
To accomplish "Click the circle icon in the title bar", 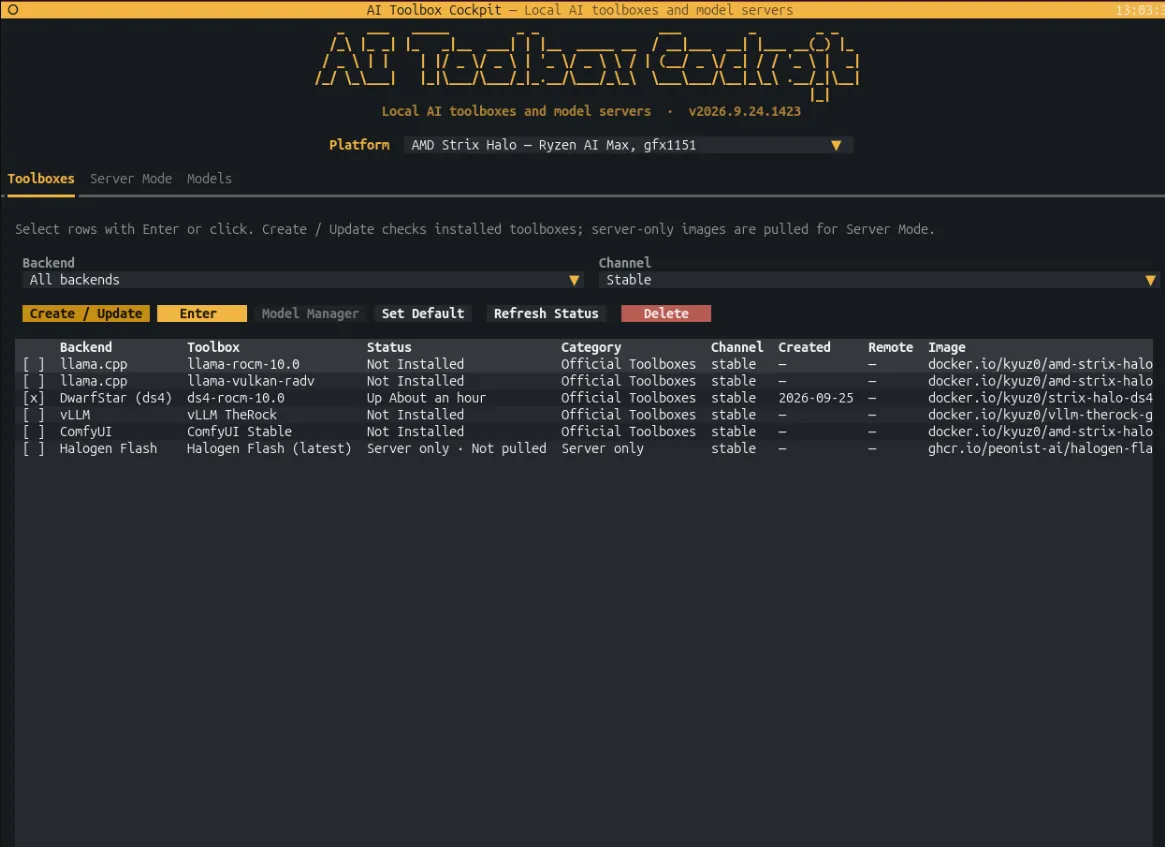I will click(x=13, y=10).
